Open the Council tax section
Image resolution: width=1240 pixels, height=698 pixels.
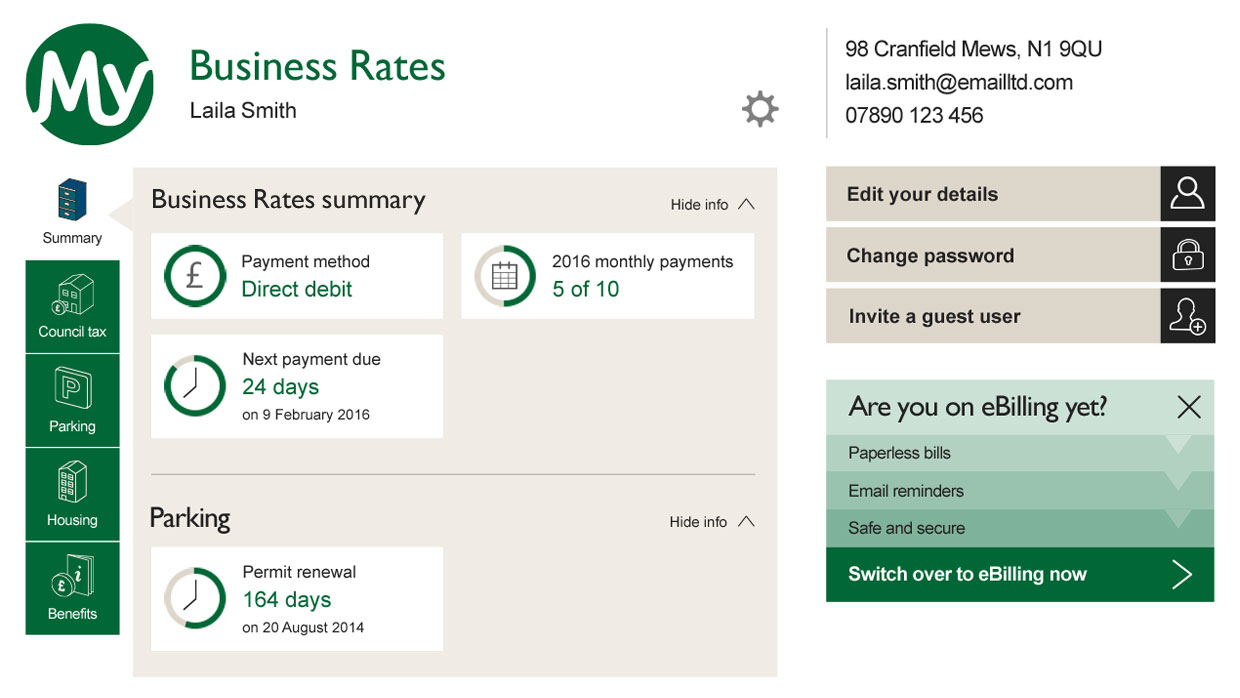click(x=72, y=307)
